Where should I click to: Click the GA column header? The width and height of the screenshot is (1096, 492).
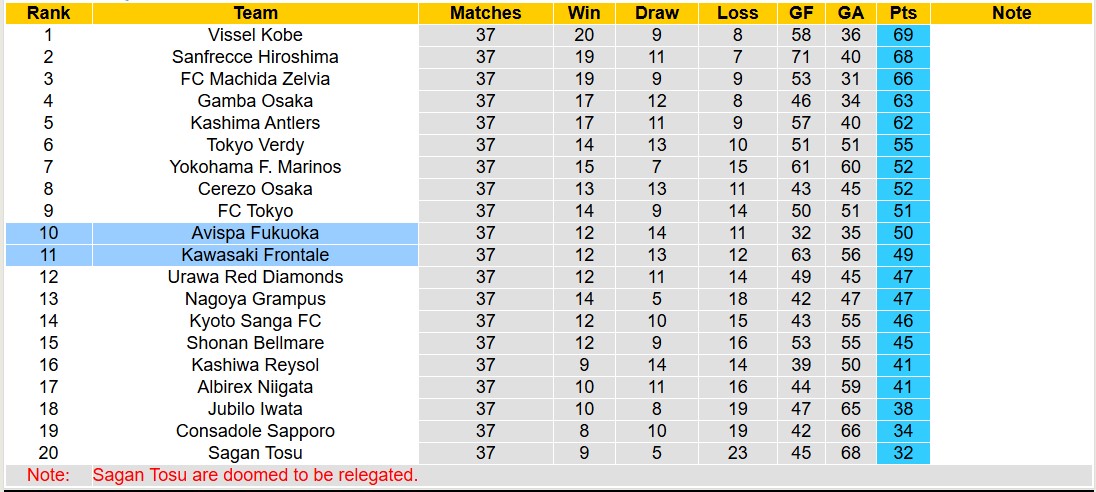(x=851, y=13)
